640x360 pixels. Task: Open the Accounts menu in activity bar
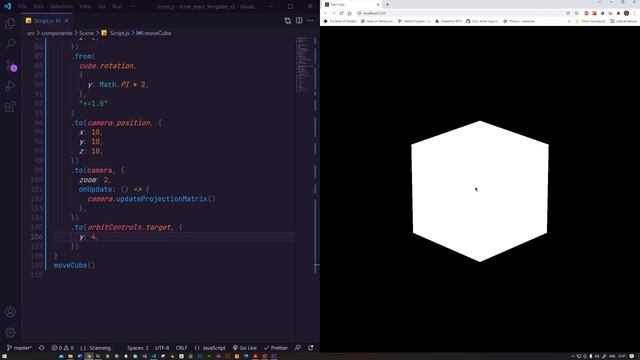[10, 312]
